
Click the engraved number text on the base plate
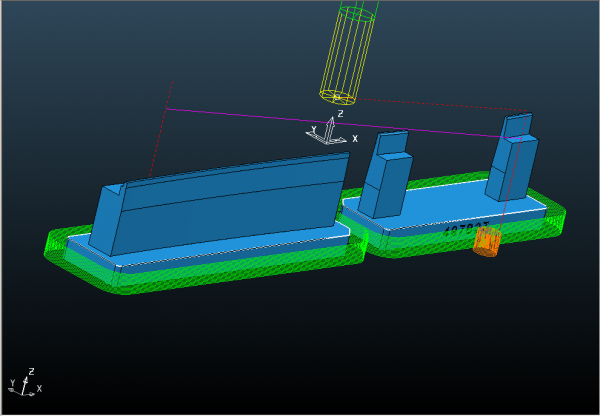point(466,230)
